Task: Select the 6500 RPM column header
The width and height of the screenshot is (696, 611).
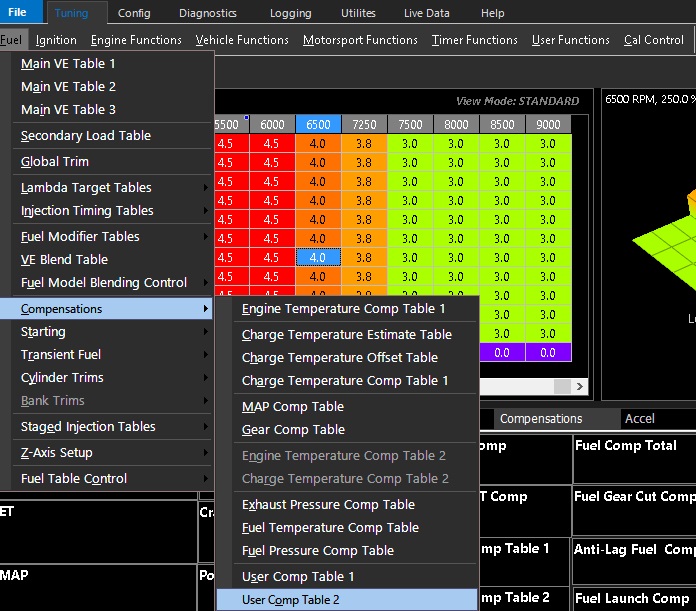Action: 317,124
